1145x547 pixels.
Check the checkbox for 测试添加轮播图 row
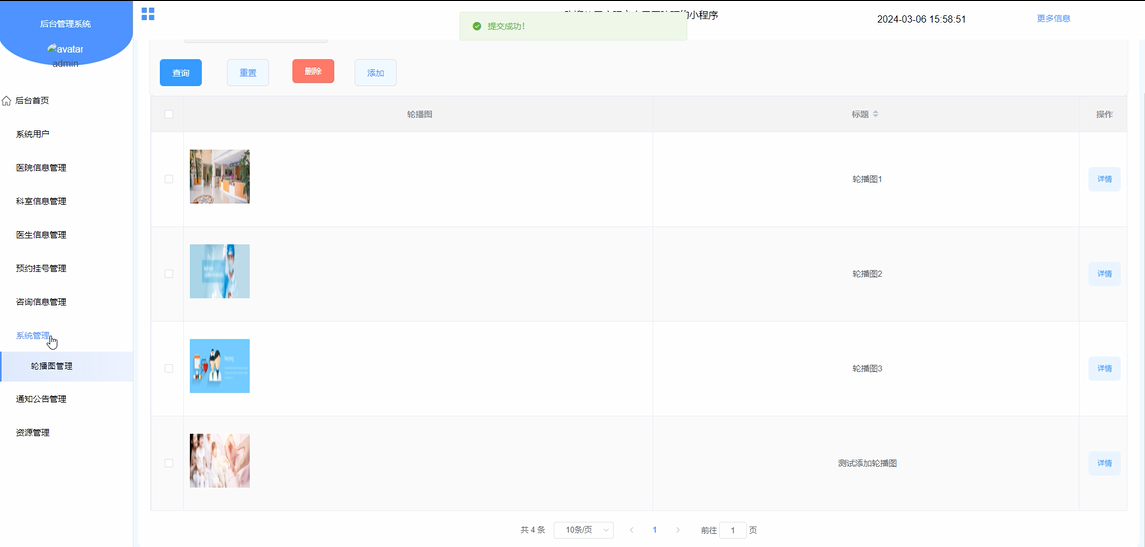point(169,463)
